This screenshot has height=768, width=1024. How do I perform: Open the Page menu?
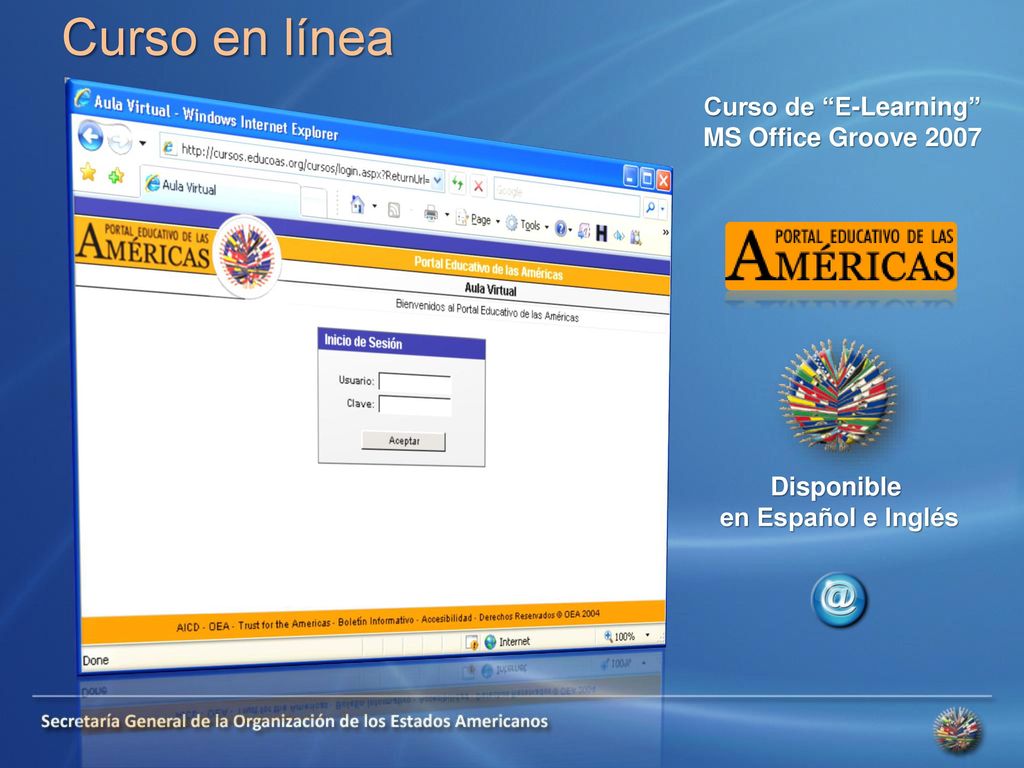477,219
